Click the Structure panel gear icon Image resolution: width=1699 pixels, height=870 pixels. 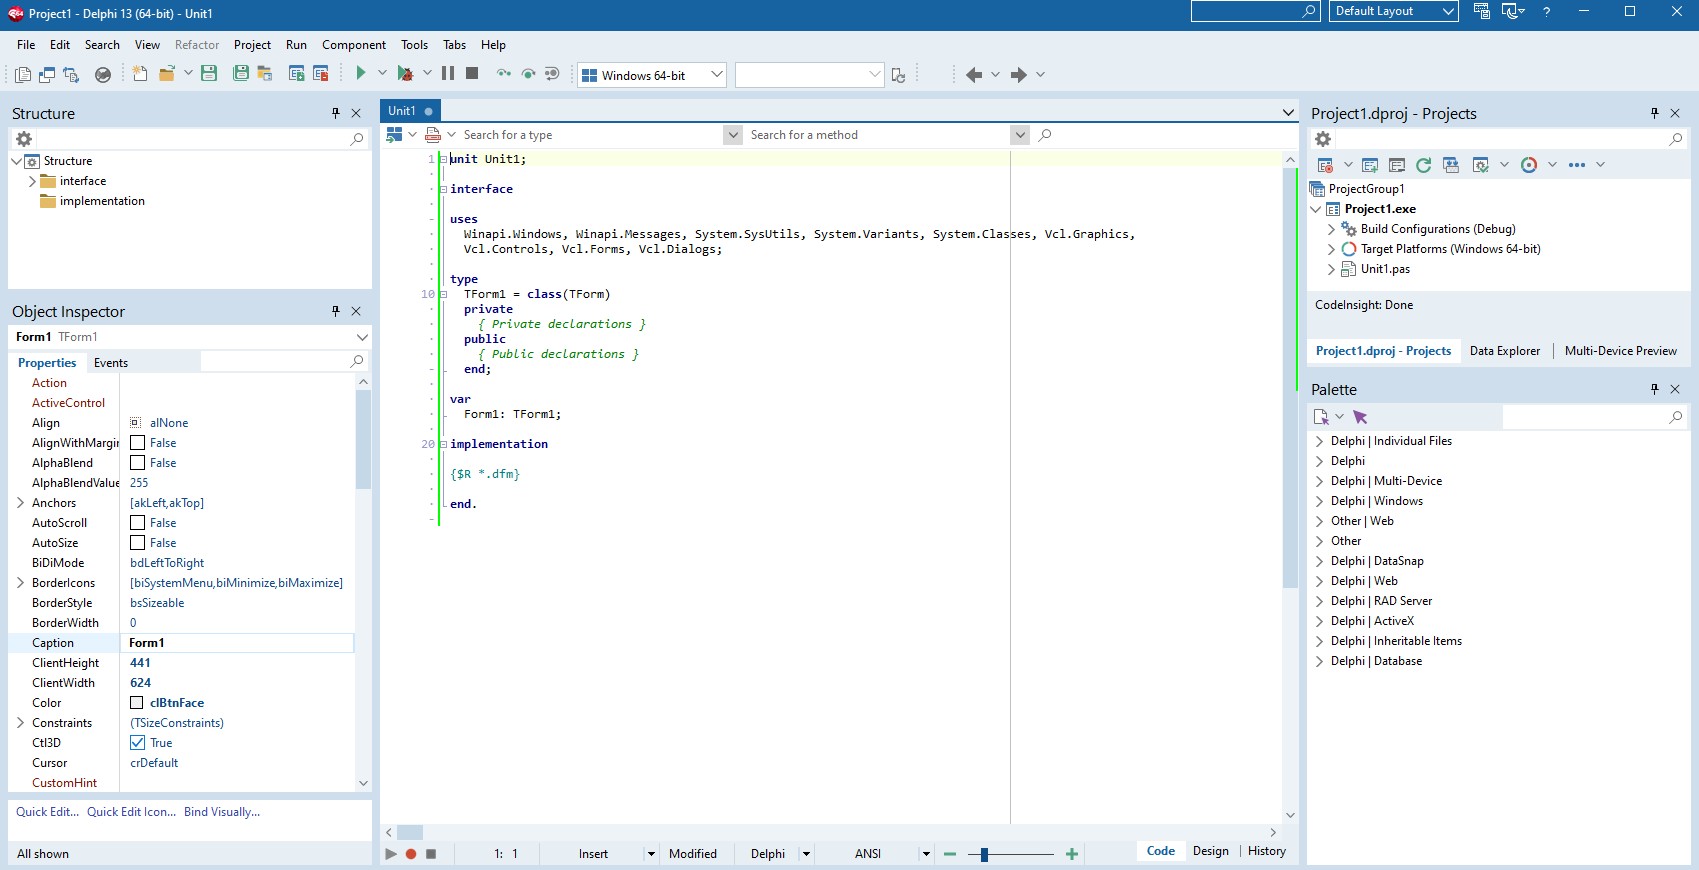click(24, 139)
